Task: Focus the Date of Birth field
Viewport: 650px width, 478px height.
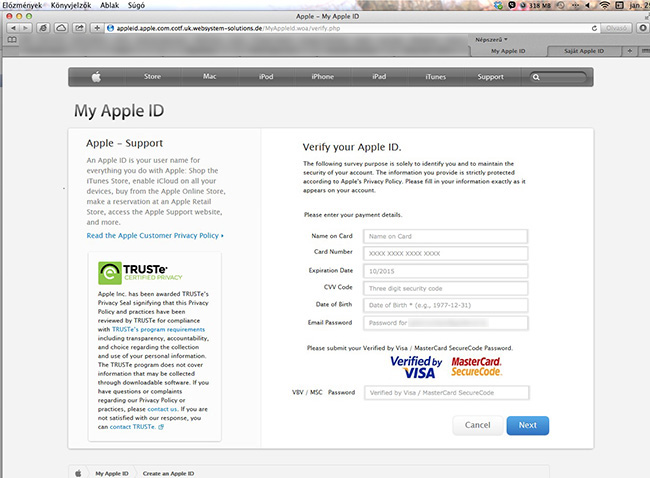Action: click(x=446, y=306)
